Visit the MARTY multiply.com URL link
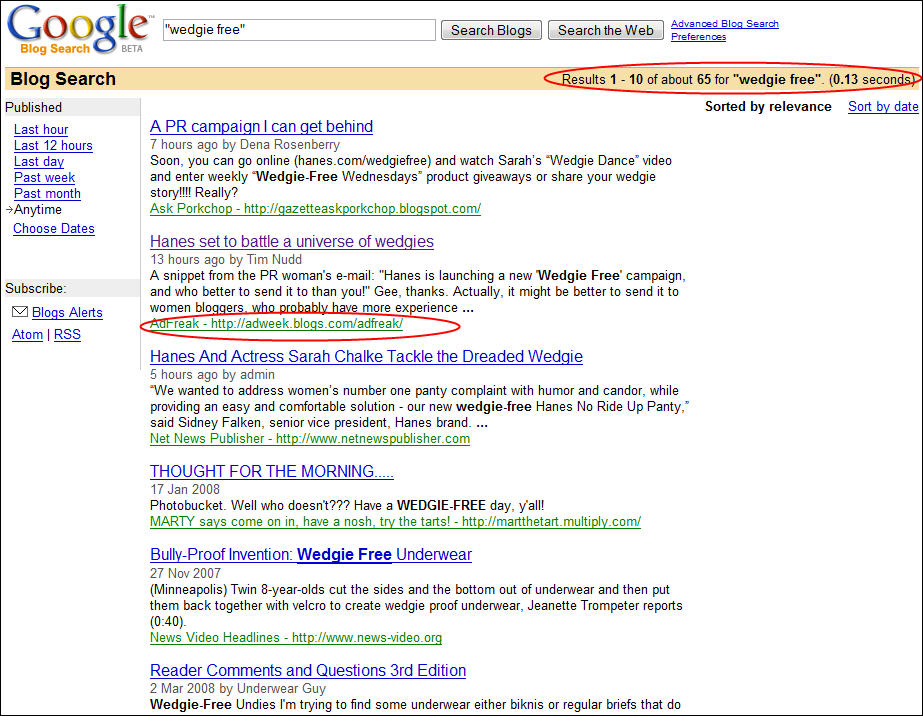This screenshot has width=923, height=716. (395, 522)
